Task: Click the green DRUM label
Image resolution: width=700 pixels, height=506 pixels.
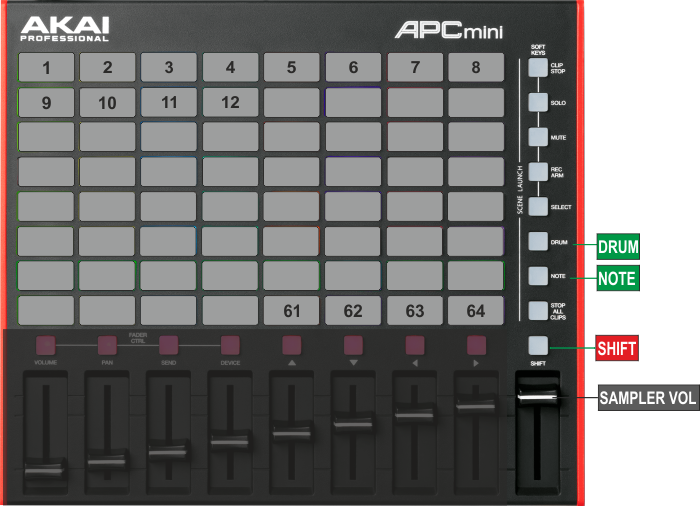Action: 617,245
